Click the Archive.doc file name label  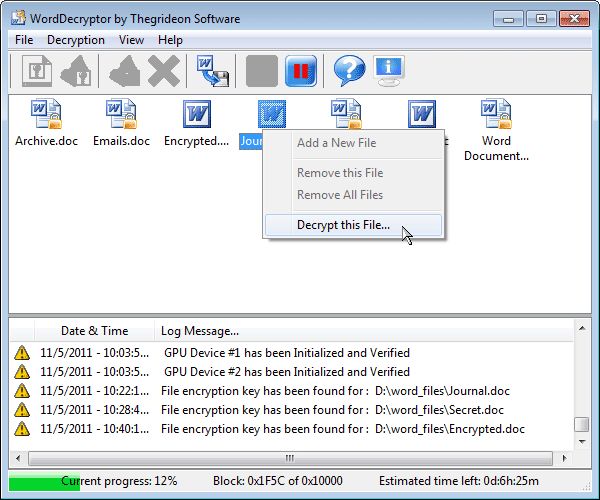[46, 141]
